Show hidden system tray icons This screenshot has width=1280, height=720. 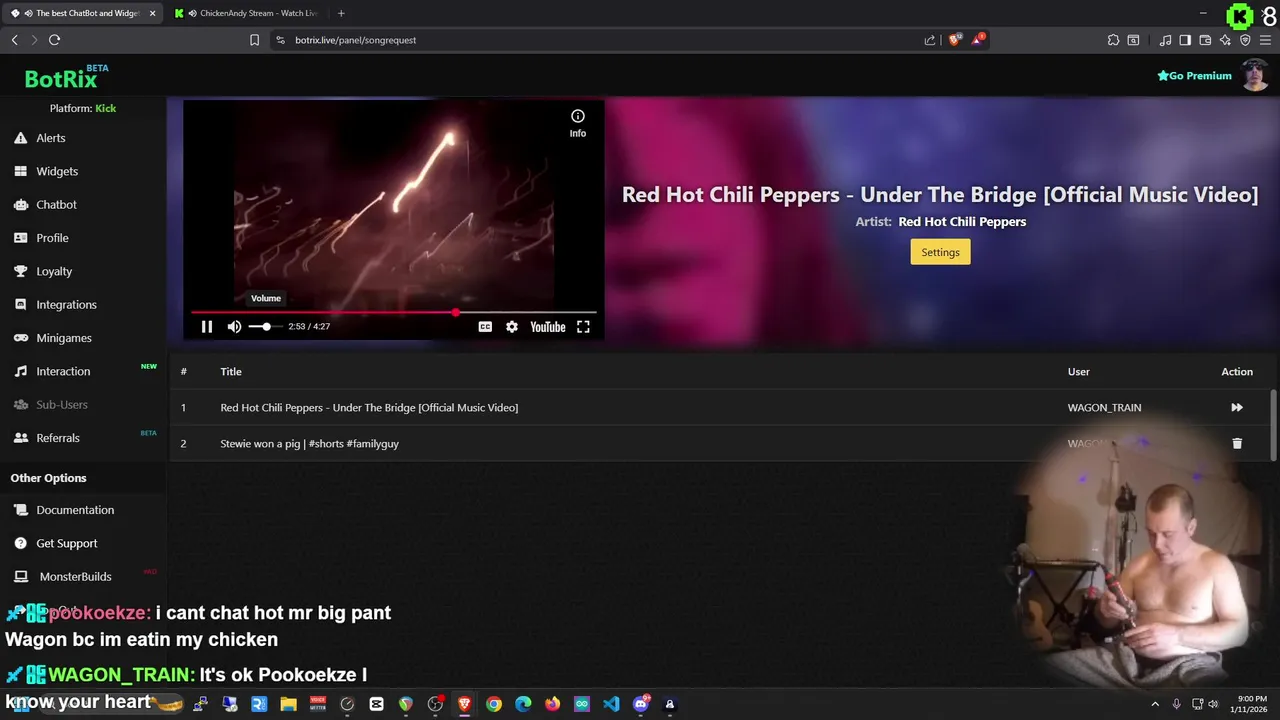[x=1155, y=704]
